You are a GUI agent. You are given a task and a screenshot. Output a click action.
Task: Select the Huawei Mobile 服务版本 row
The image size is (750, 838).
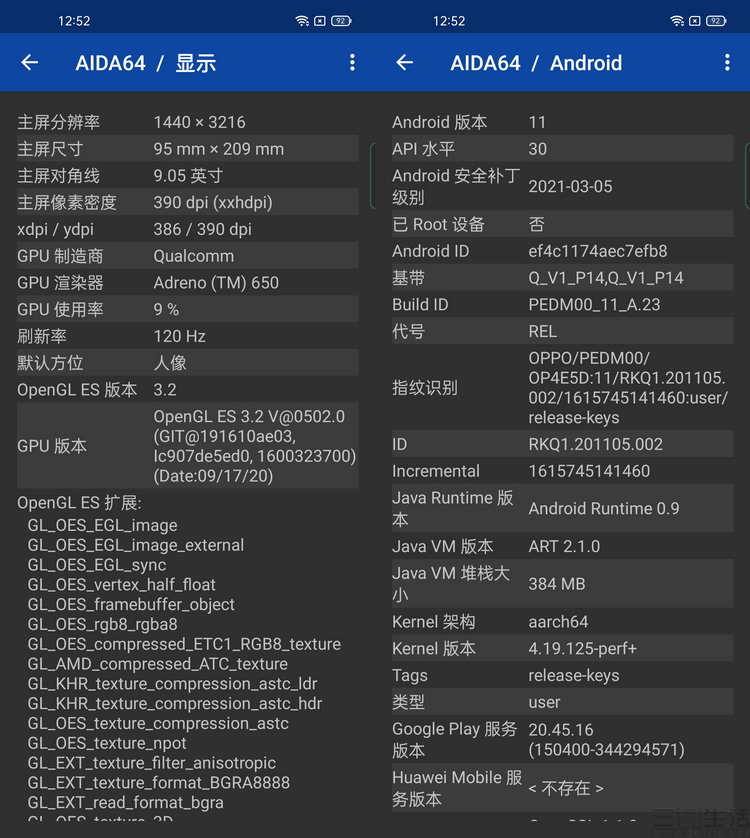pos(563,788)
